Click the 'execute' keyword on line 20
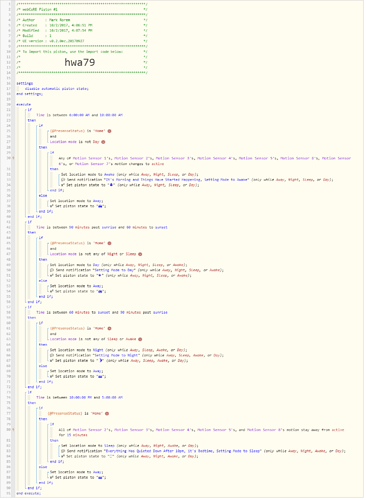The height and width of the screenshot is (500, 366). [23, 105]
